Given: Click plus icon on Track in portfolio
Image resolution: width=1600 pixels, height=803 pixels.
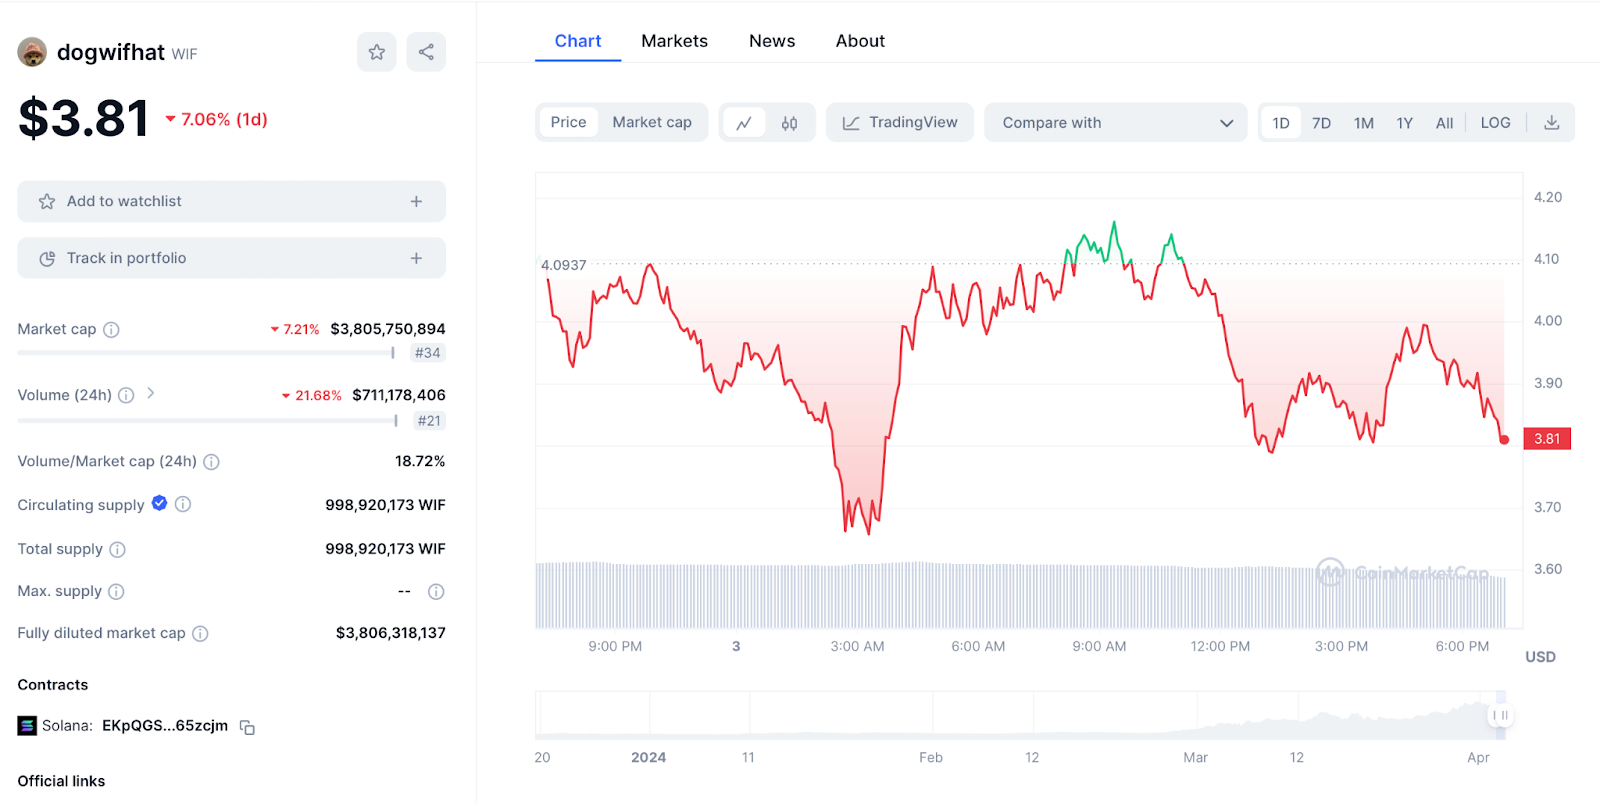Looking at the screenshot, I should point(416,258).
